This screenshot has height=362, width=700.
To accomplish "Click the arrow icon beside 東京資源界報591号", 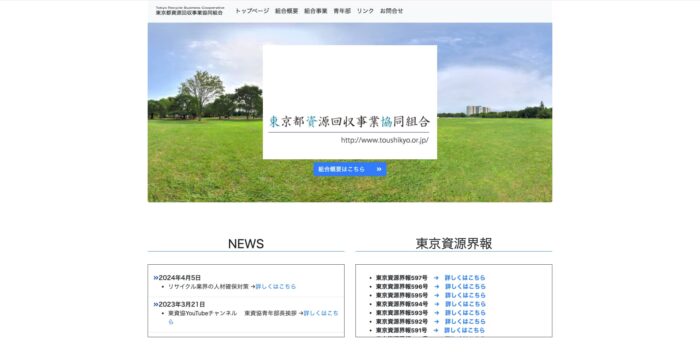I will (x=435, y=330).
